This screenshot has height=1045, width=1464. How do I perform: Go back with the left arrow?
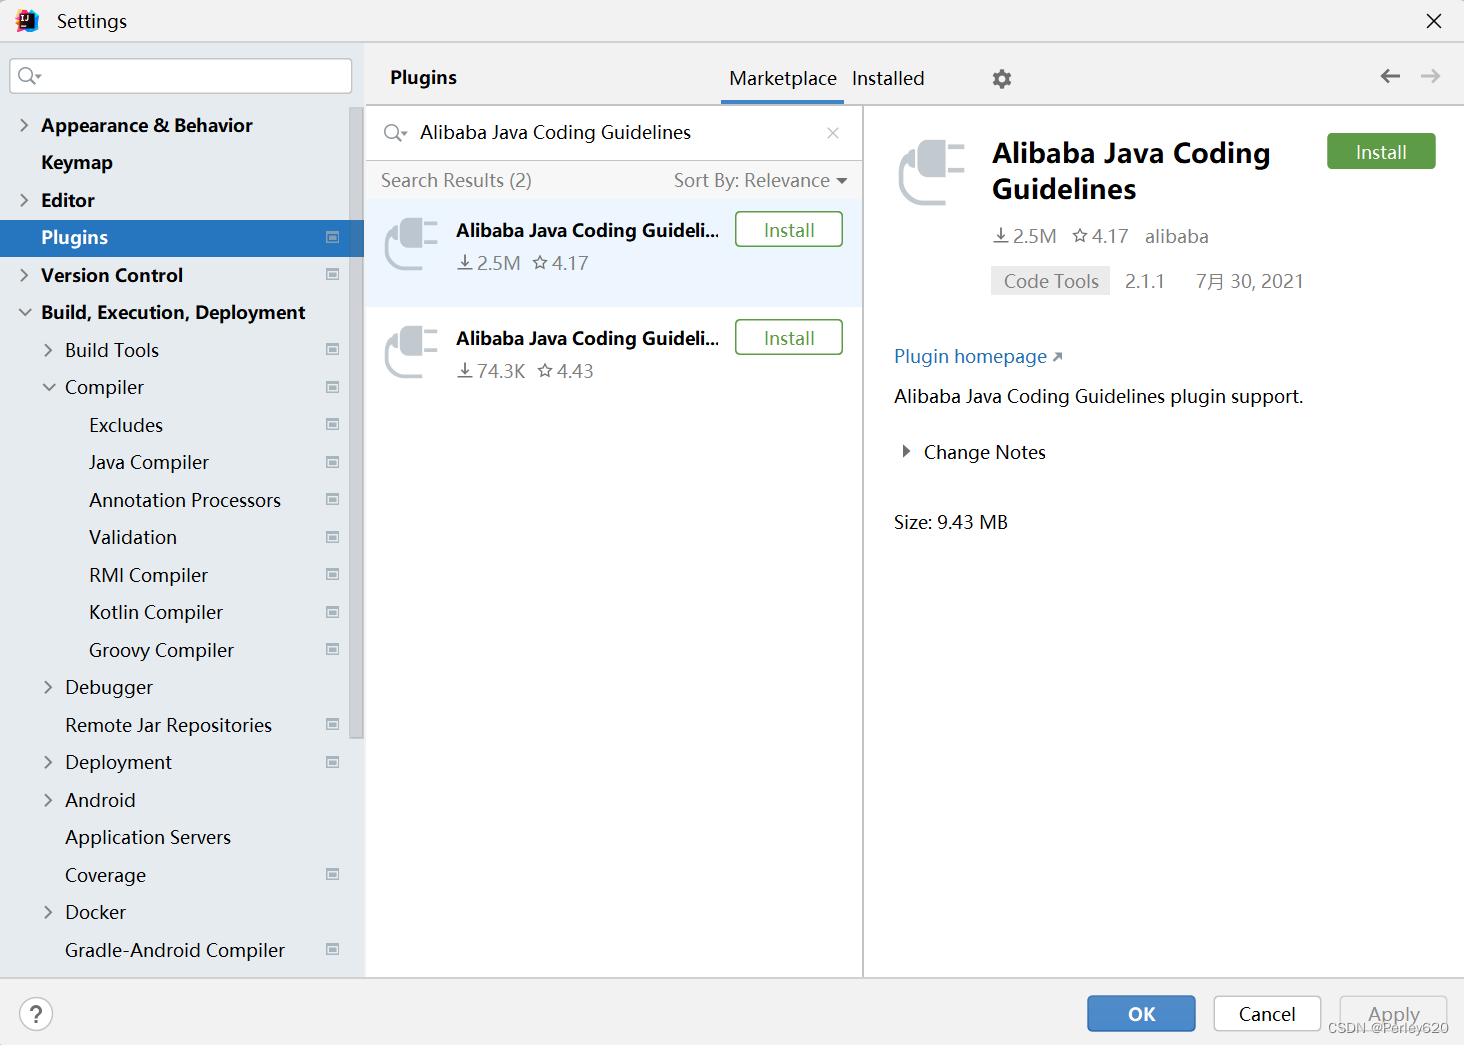coord(1390,76)
